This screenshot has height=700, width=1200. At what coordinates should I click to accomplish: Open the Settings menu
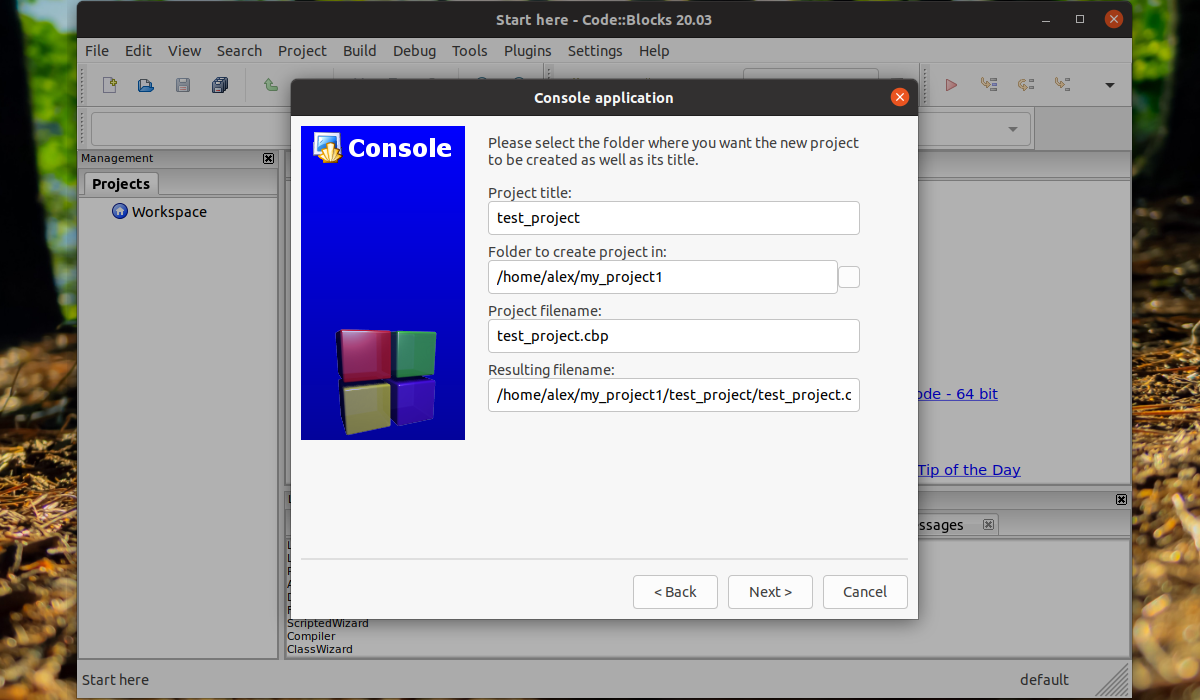(x=595, y=50)
